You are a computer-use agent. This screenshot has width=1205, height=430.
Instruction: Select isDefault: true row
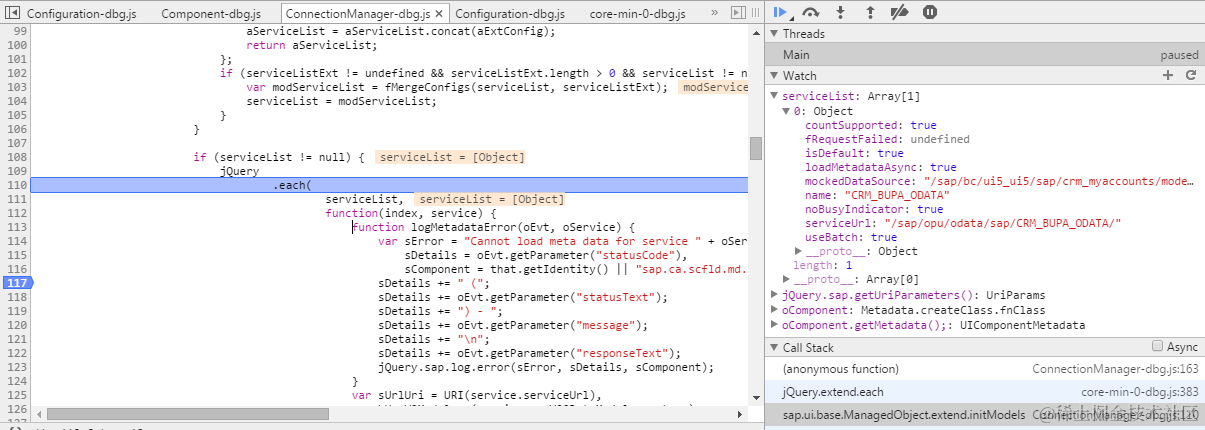[x=854, y=153]
